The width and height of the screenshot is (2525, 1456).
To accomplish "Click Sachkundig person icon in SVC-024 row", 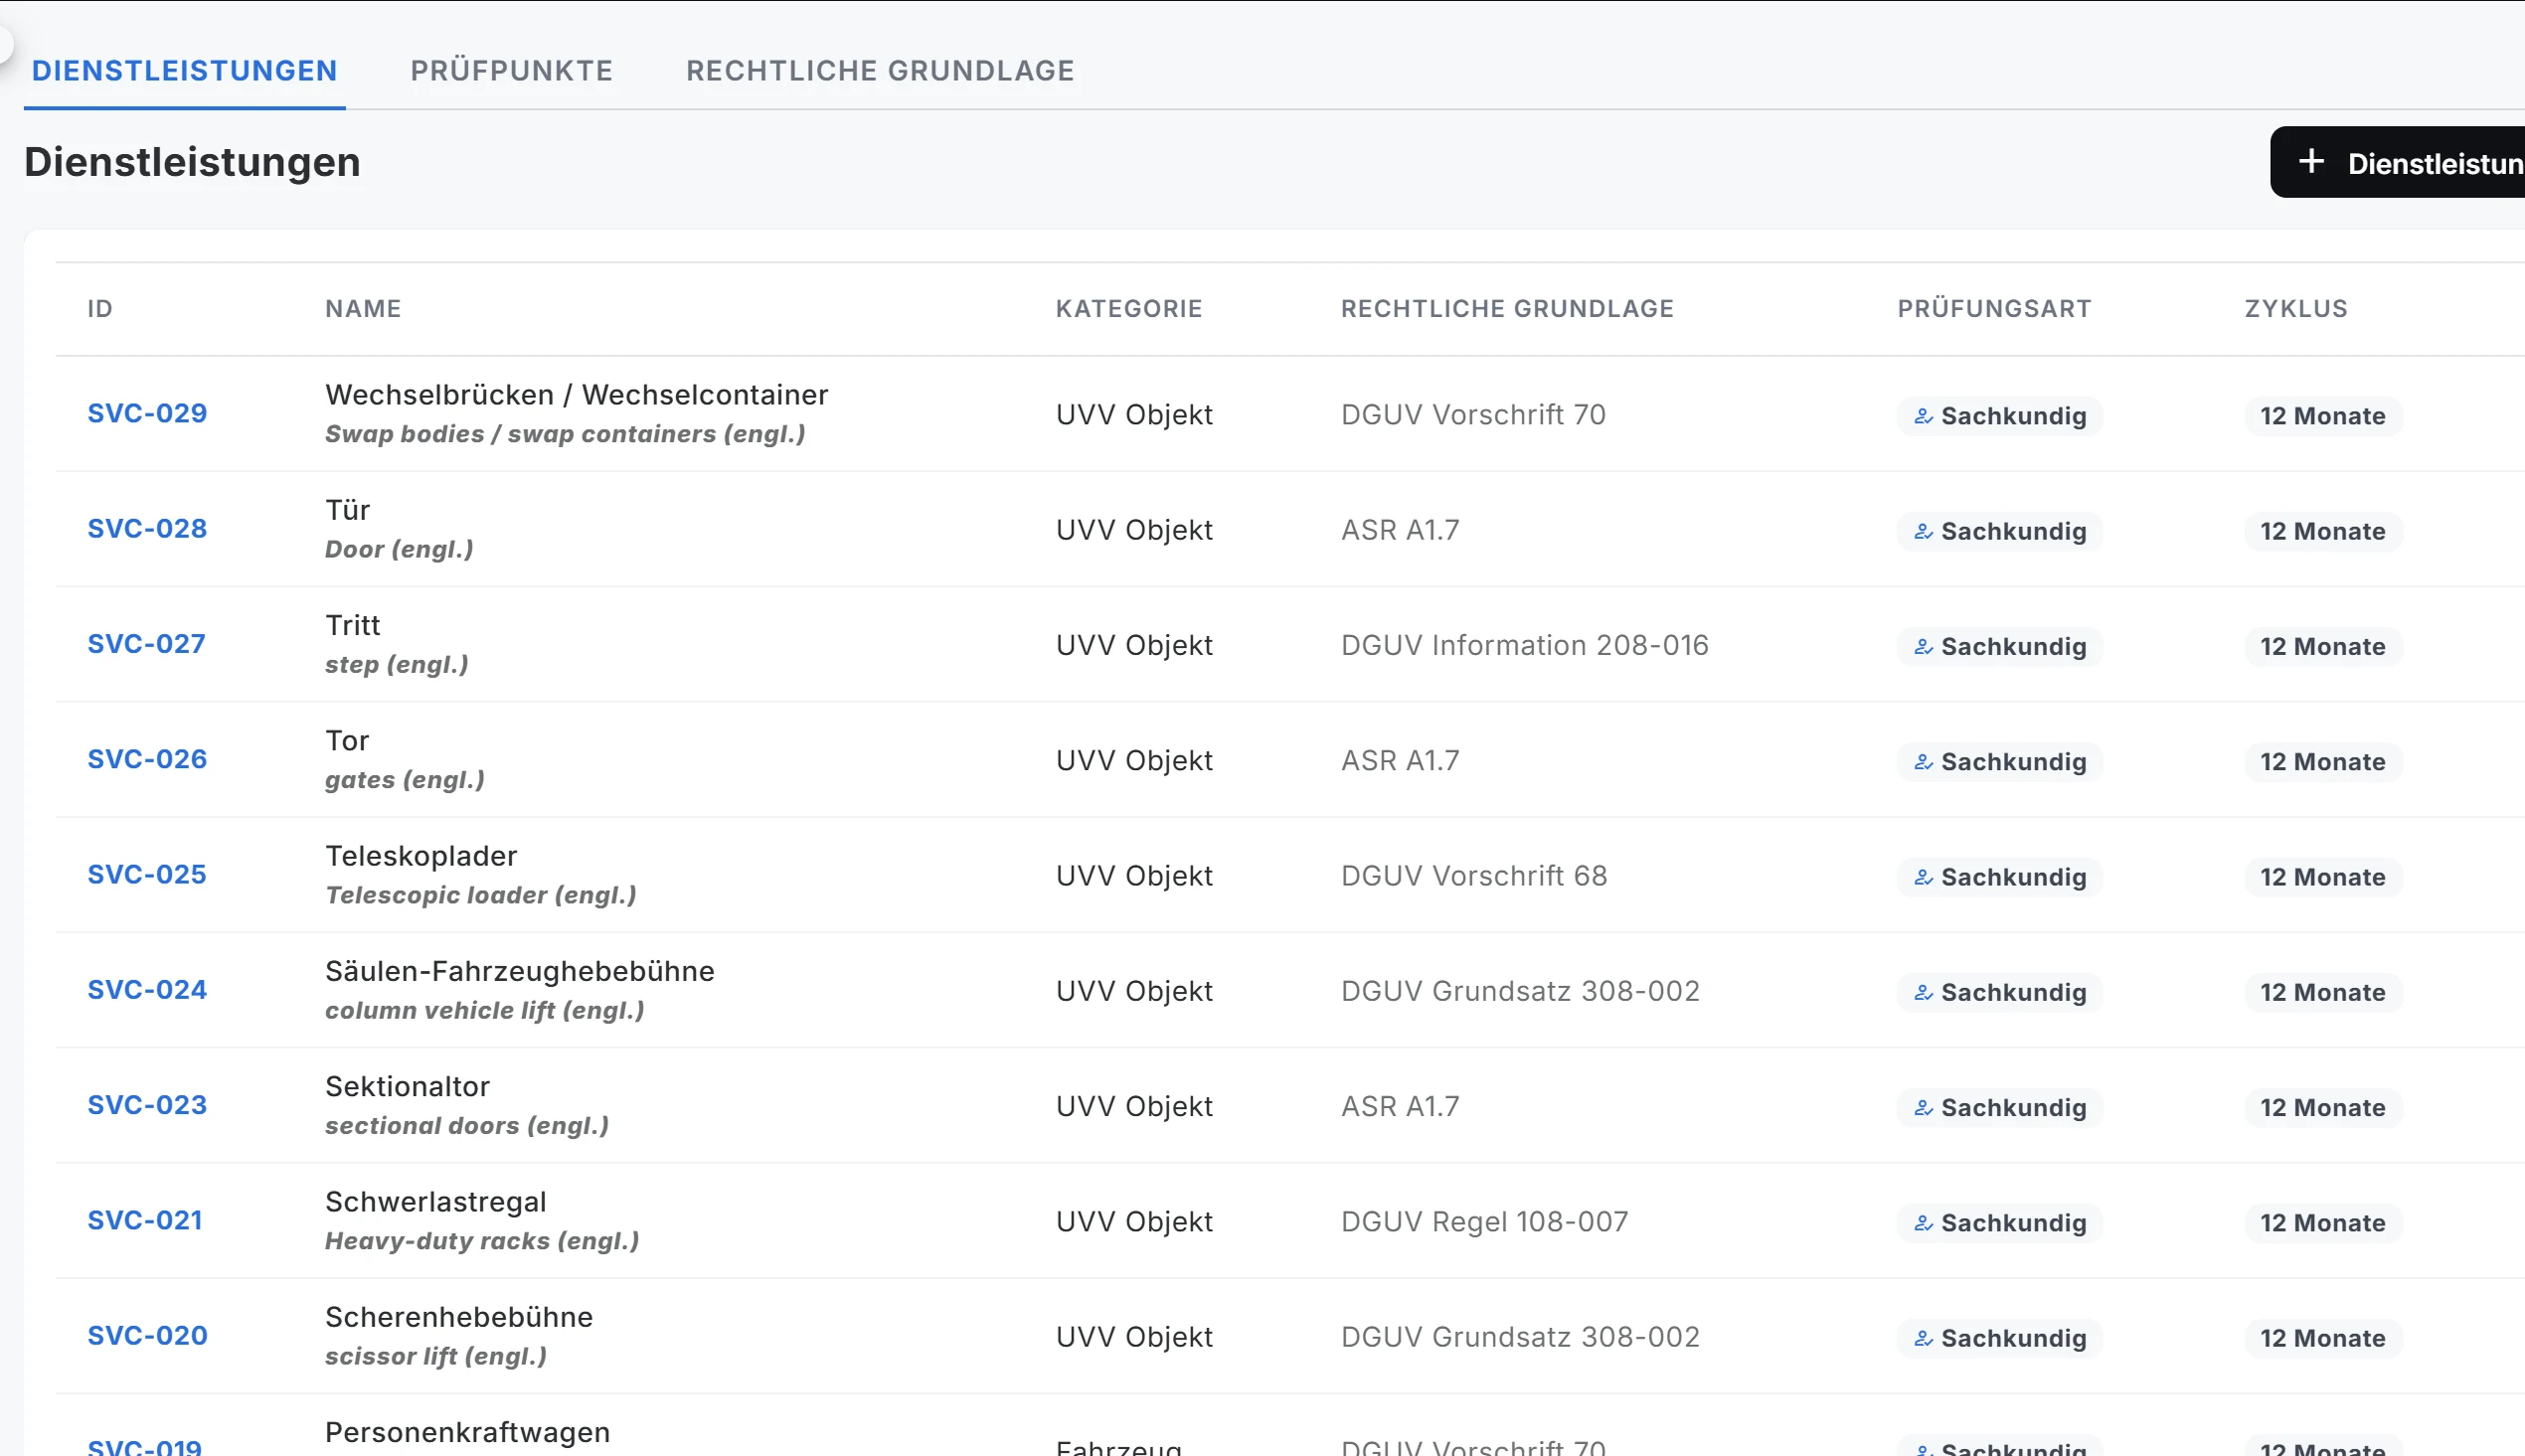I will tap(1923, 993).
